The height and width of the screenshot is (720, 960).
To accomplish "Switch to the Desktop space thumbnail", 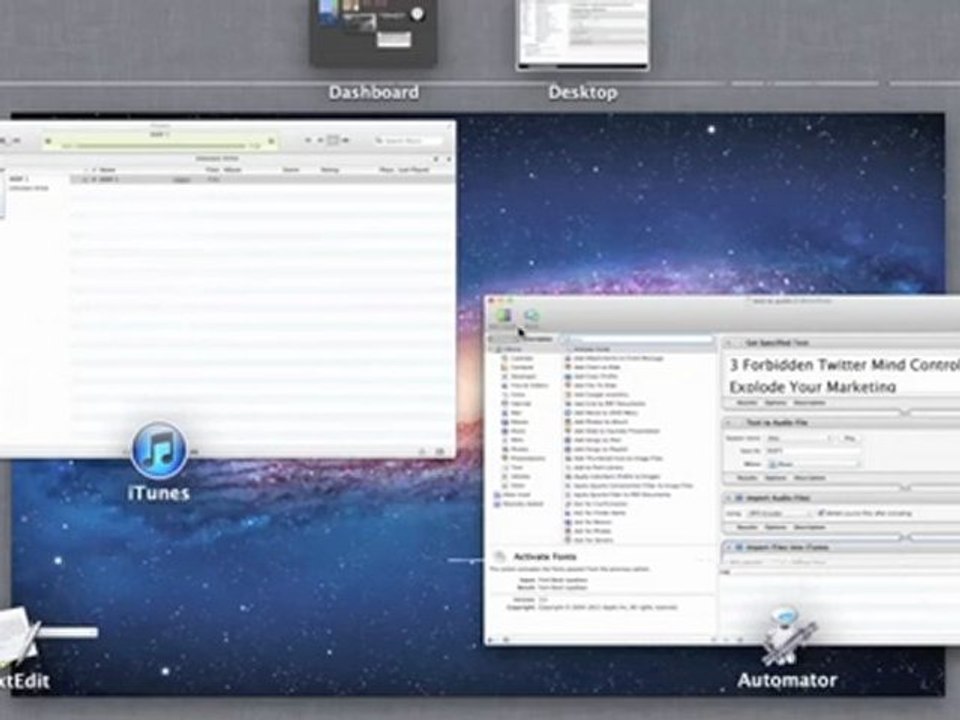I will (x=583, y=34).
